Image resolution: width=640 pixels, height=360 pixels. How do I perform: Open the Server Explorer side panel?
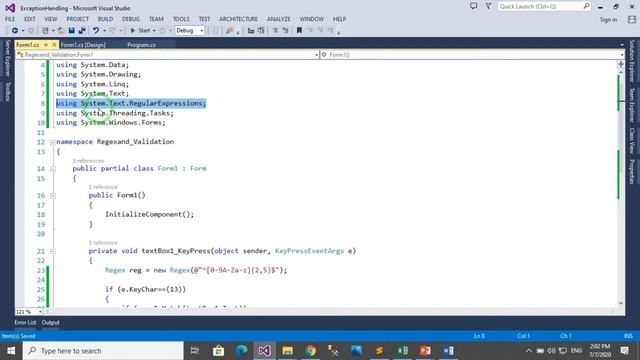7,58
